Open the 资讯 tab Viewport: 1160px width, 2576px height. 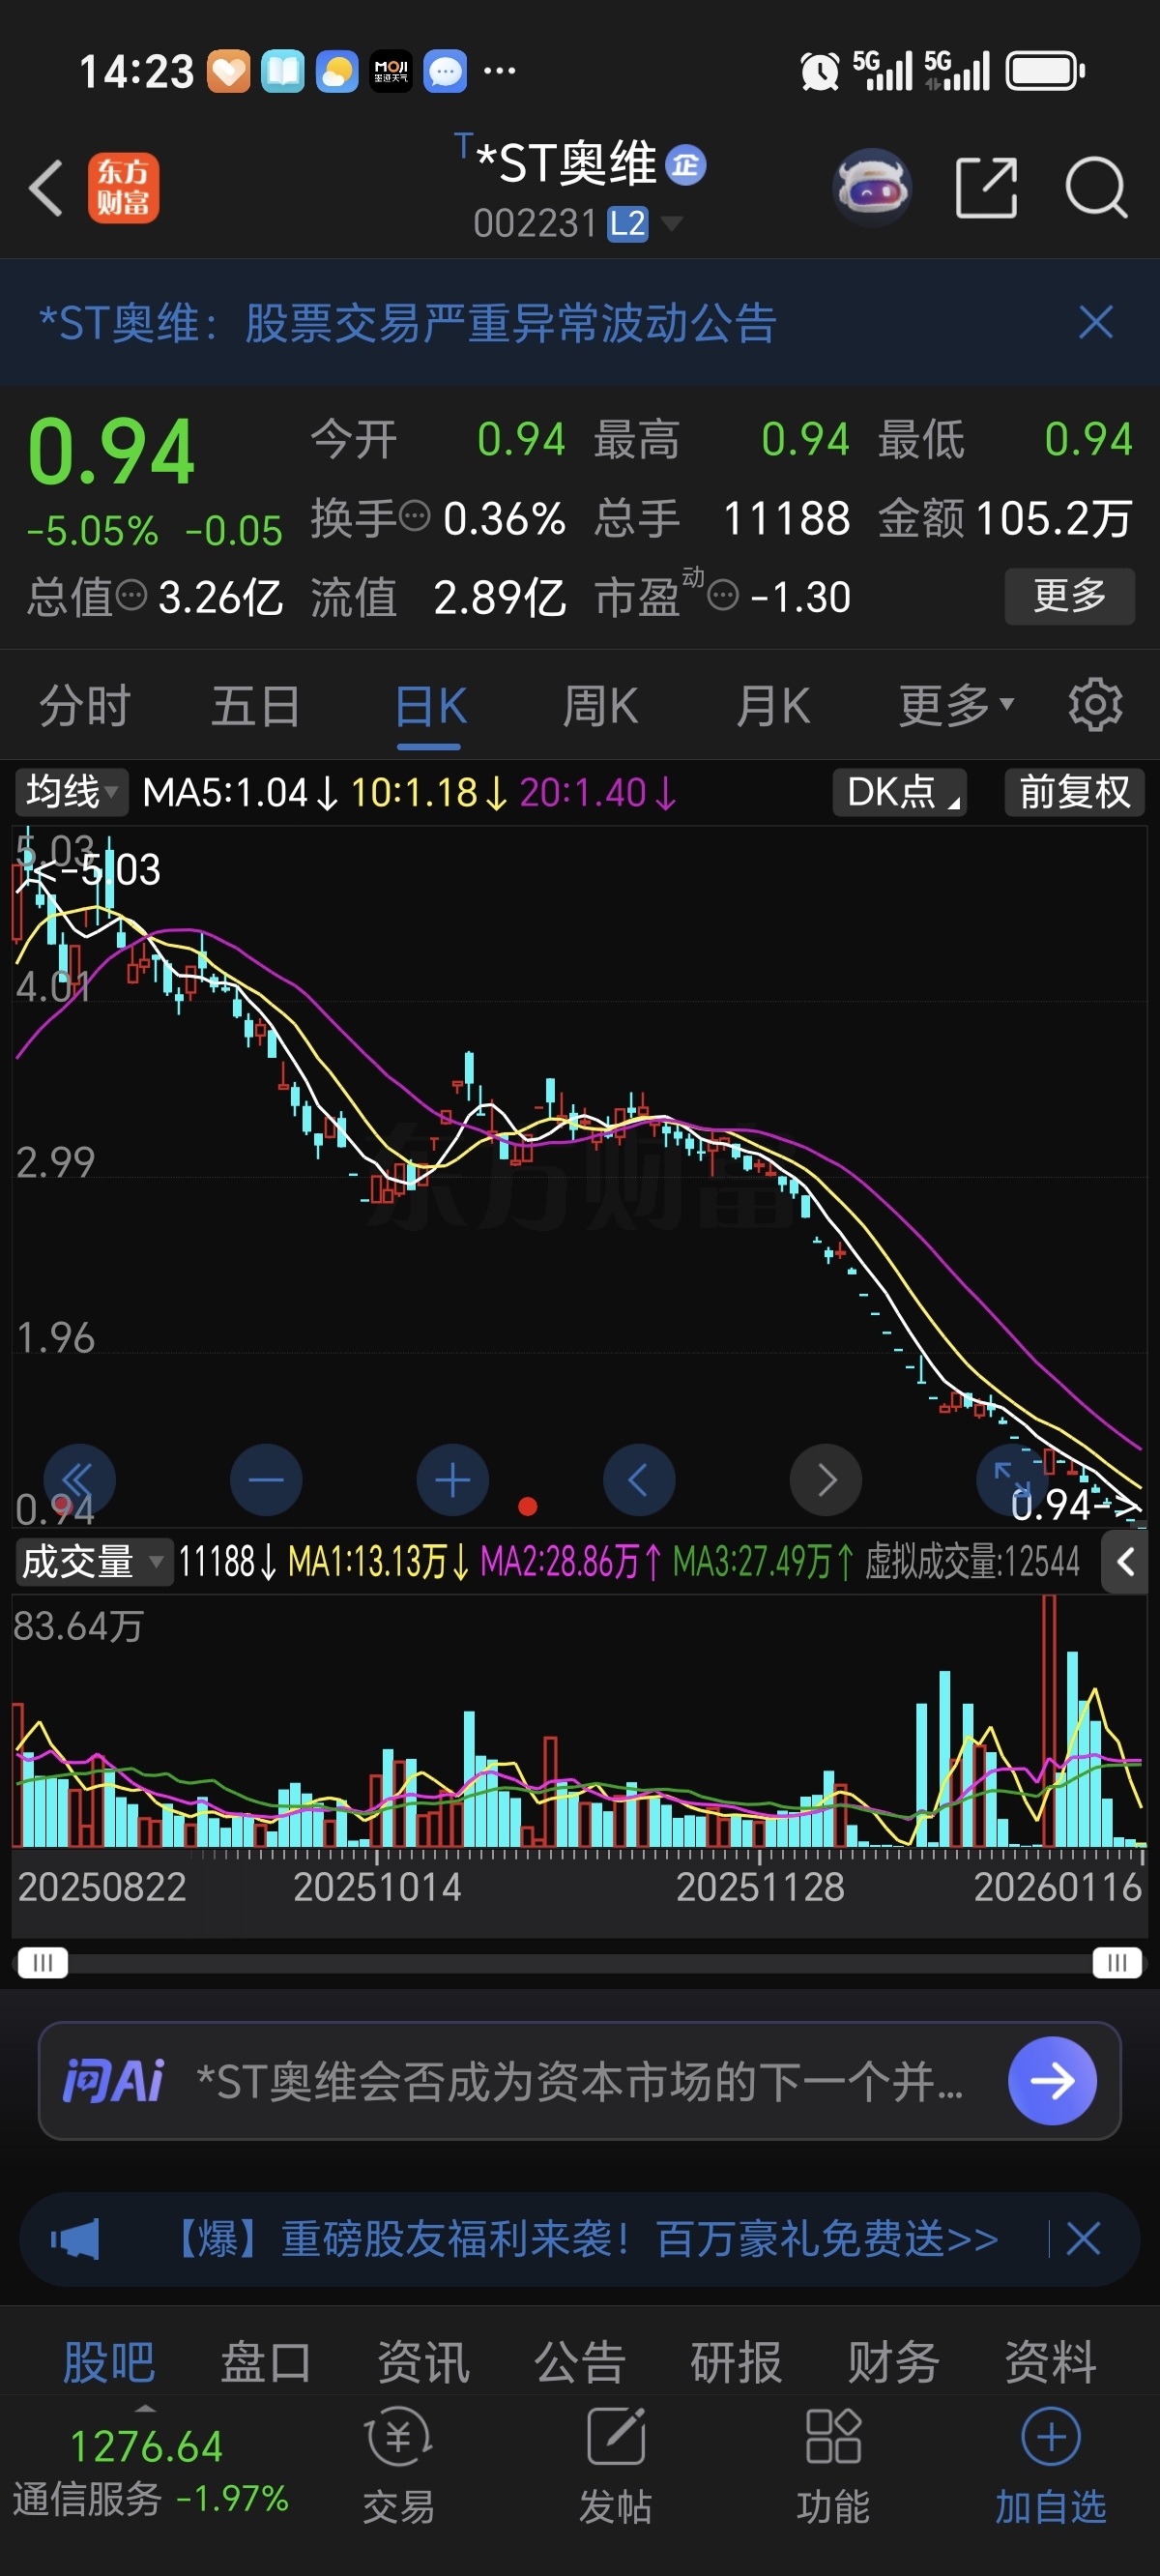coord(423,2363)
